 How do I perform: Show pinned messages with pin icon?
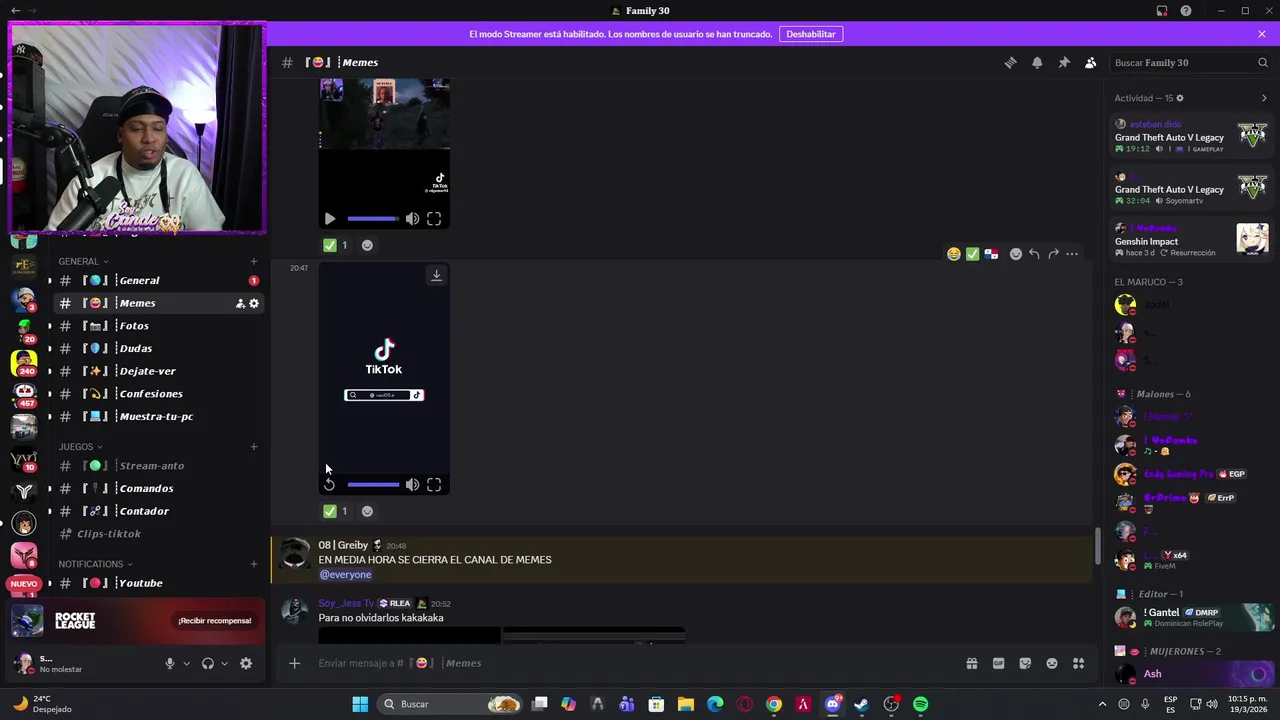[x=1064, y=62]
